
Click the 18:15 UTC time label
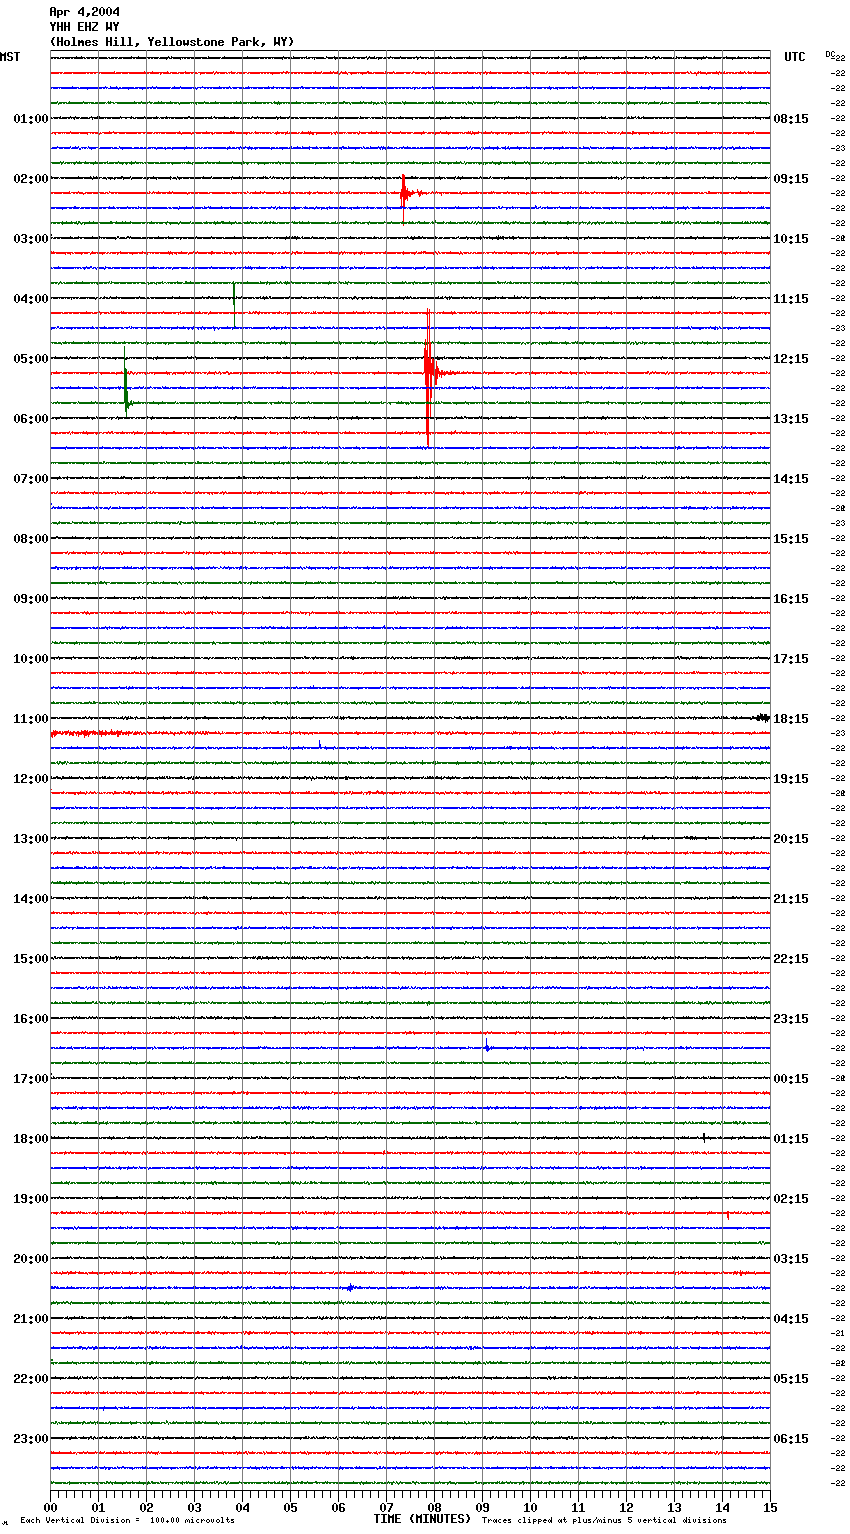point(791,719)
